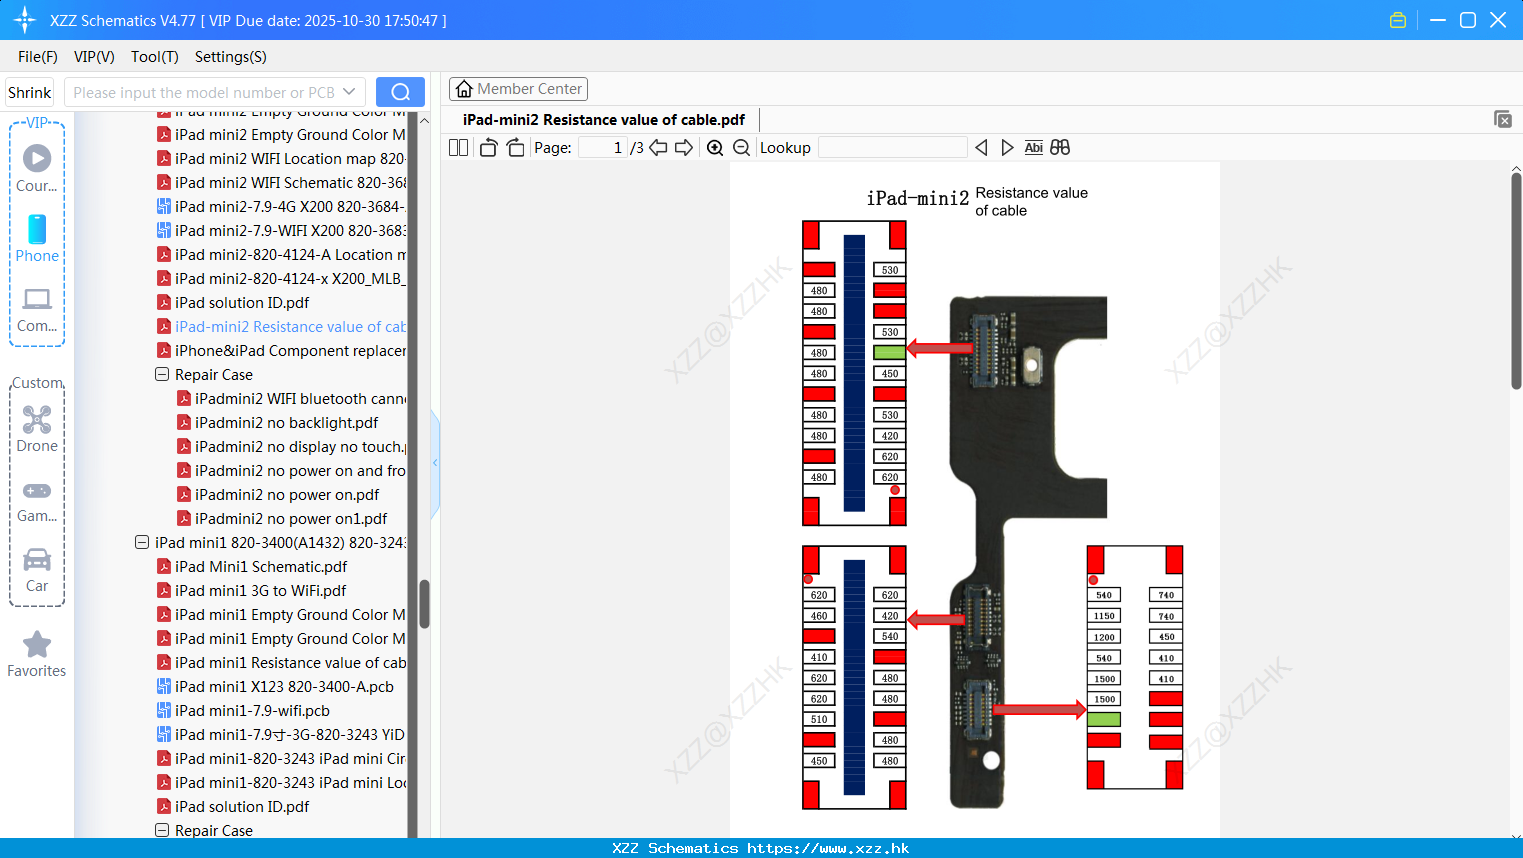Click the search magnifier button

point(400,92)
